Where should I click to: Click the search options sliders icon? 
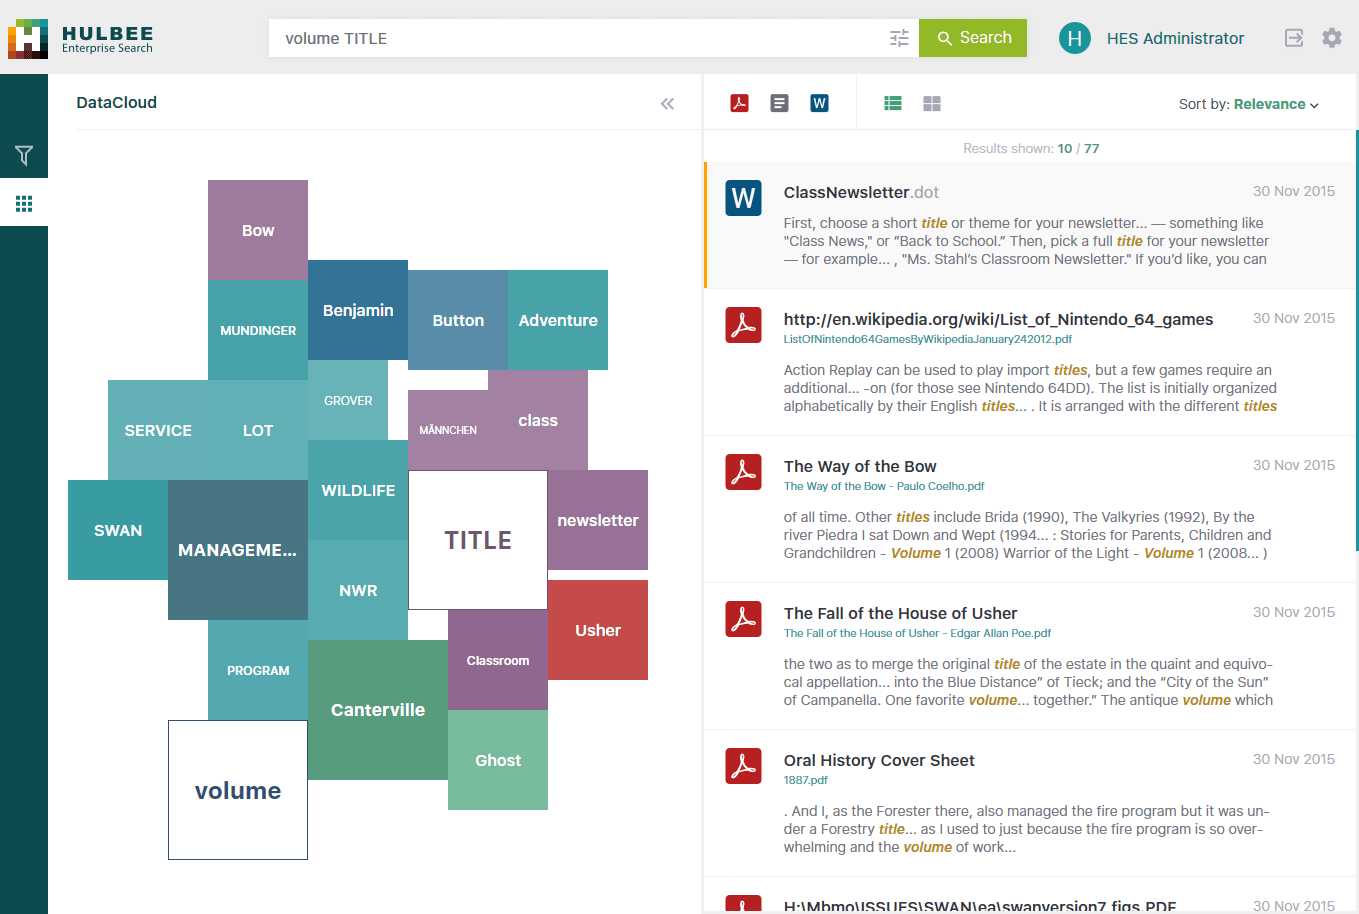click(x=899, y=38)
